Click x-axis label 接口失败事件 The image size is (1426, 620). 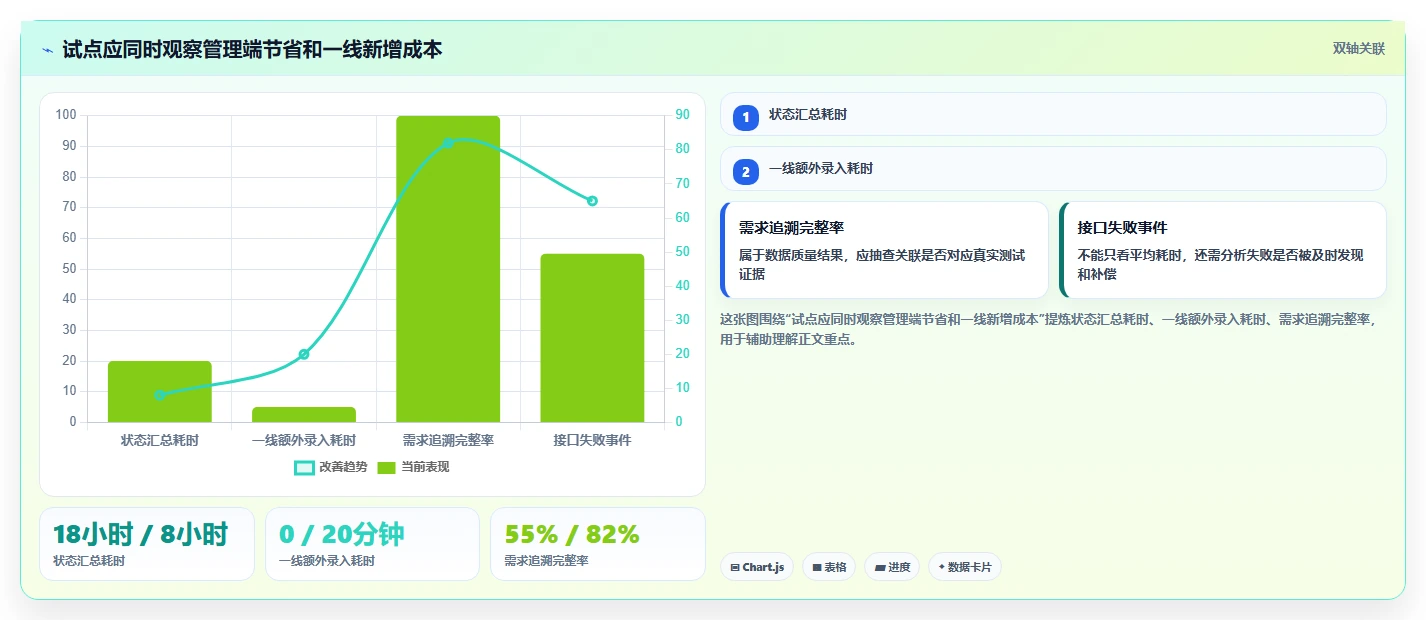click(592, 440)
